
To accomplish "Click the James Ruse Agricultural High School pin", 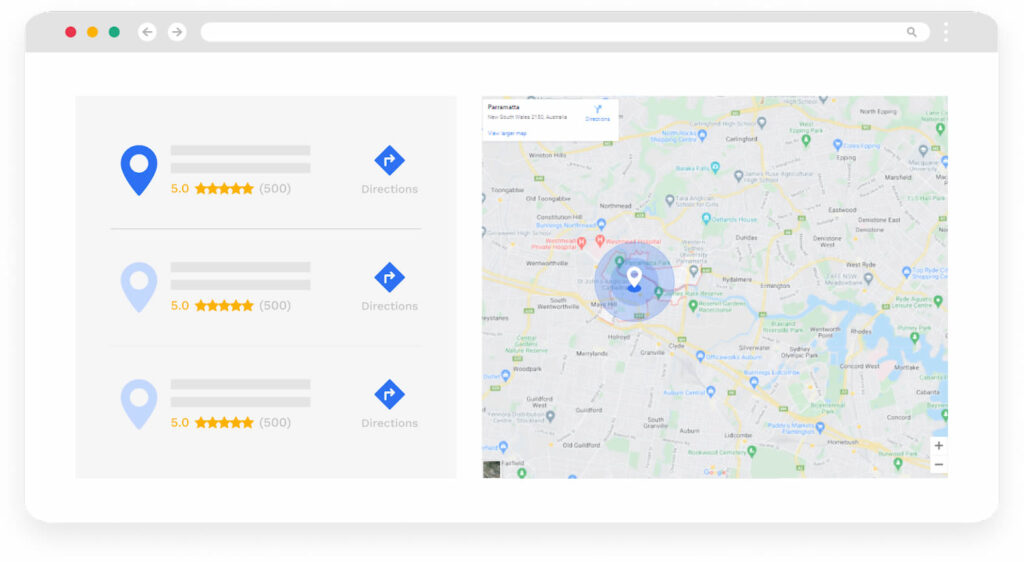I will pyautogui.click(x=739, y=176).
